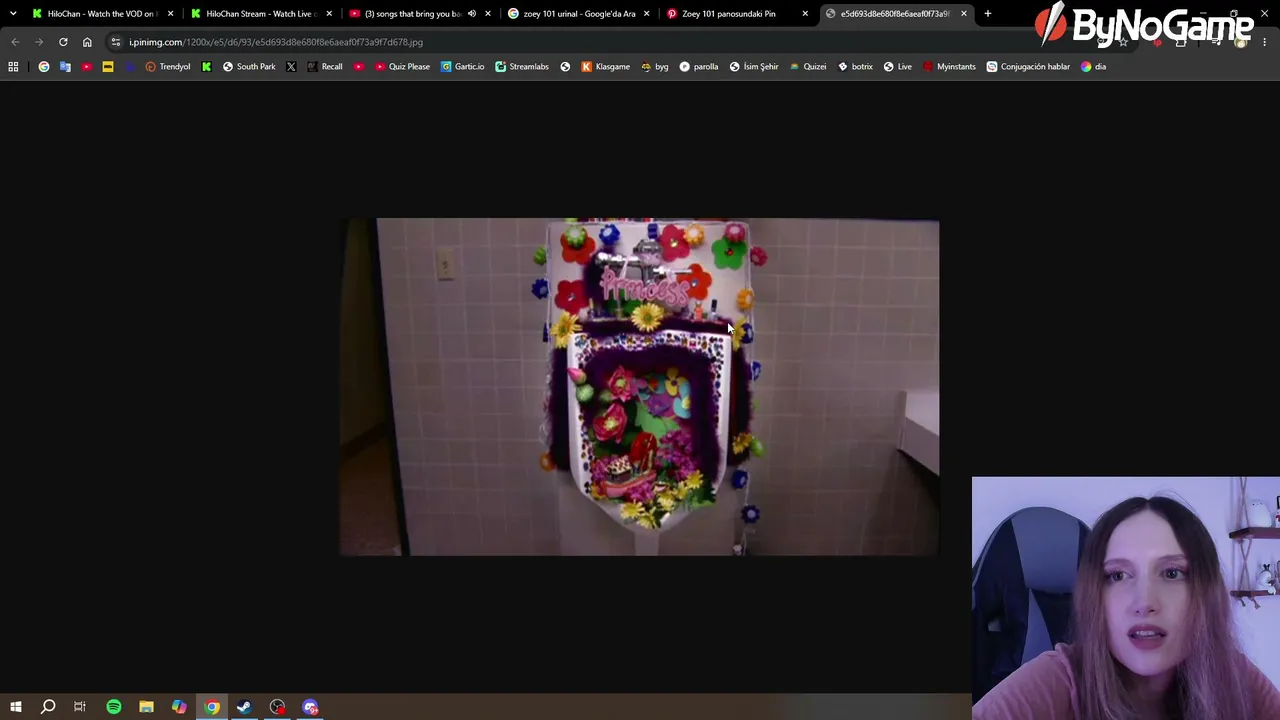The width and height of the screenshot is (1280, 720).
Task: Open the South Park bookmark
Action: [249, 67]
